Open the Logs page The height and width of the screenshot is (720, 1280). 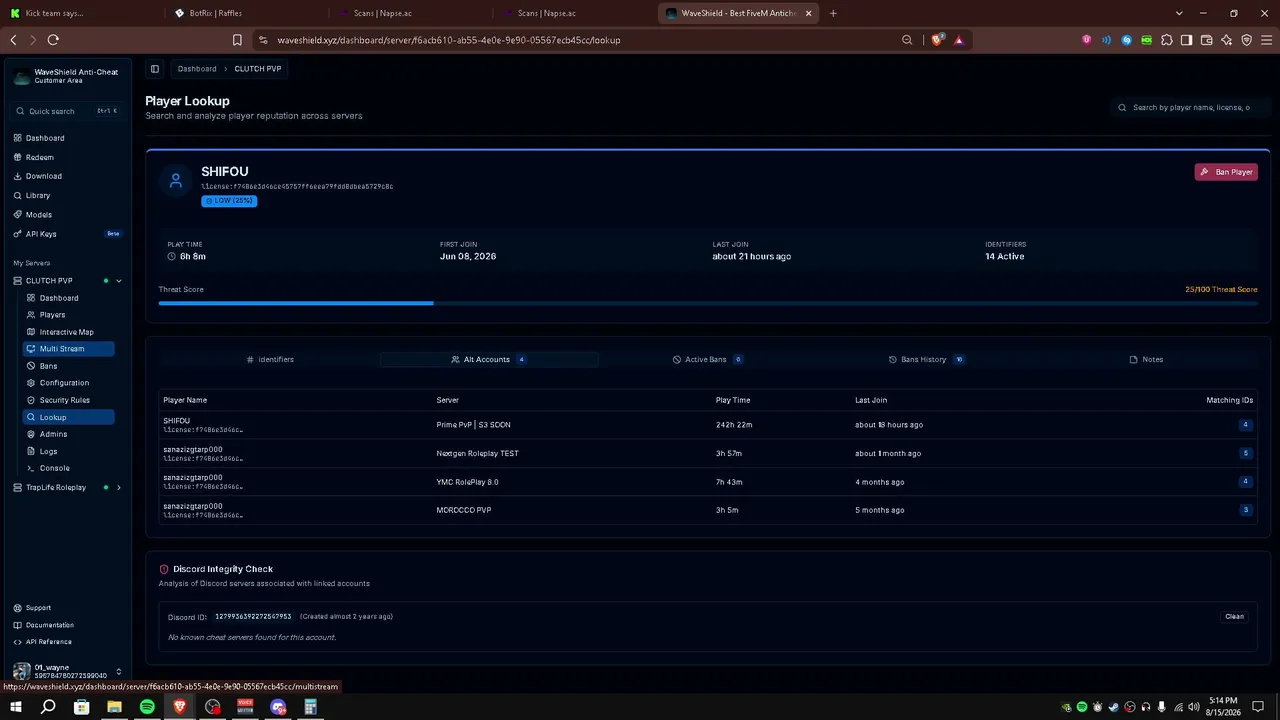[x=48, y=451]
